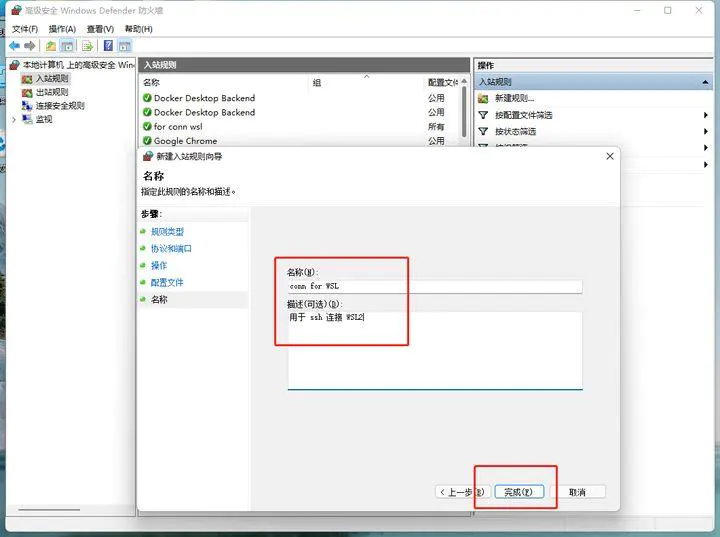Click the 名称 text field containing conn for WSL

point(434,287)
